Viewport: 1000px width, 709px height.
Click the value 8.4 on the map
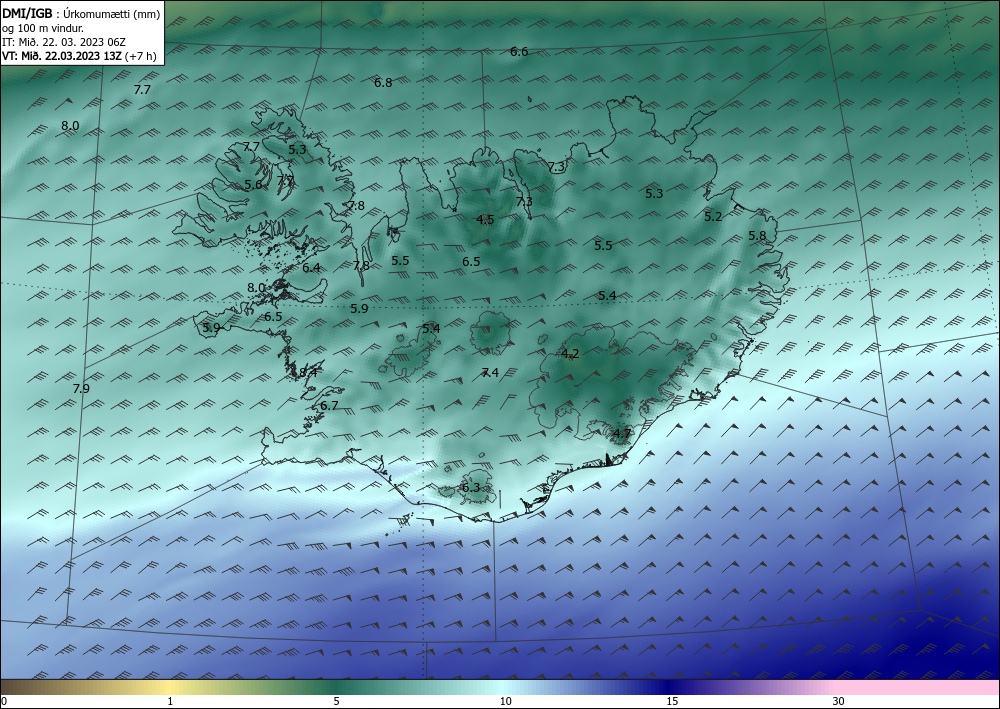[308, 372]
